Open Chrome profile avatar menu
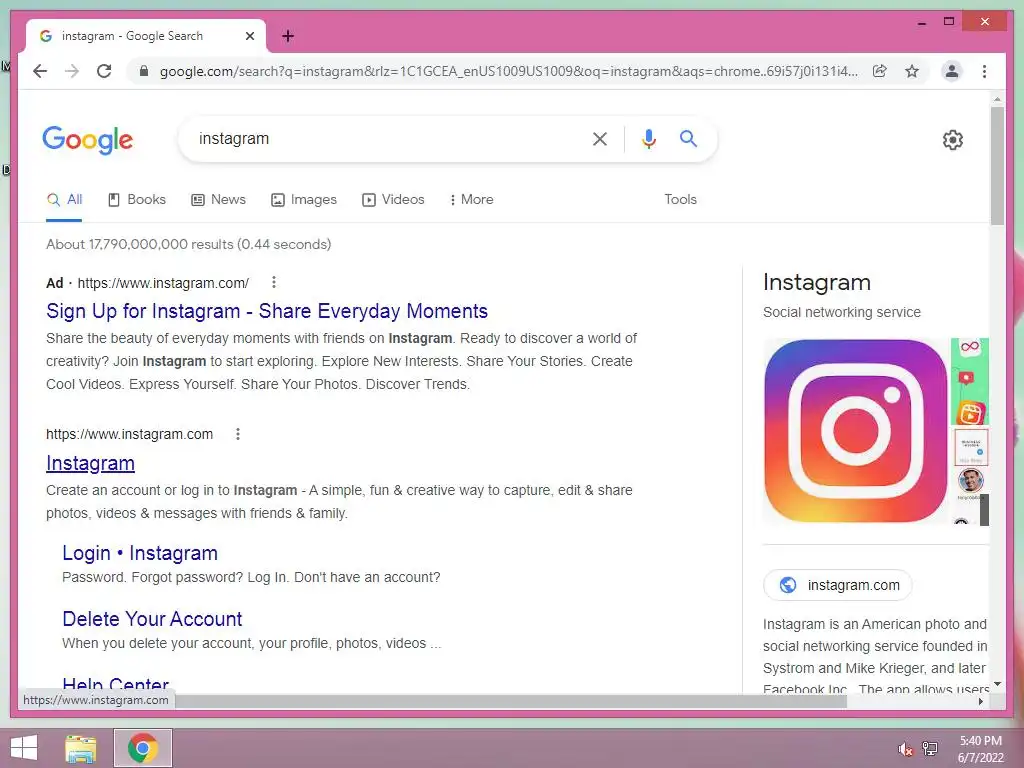This screenshot has width=1024, height=768. tap(952, 71)
